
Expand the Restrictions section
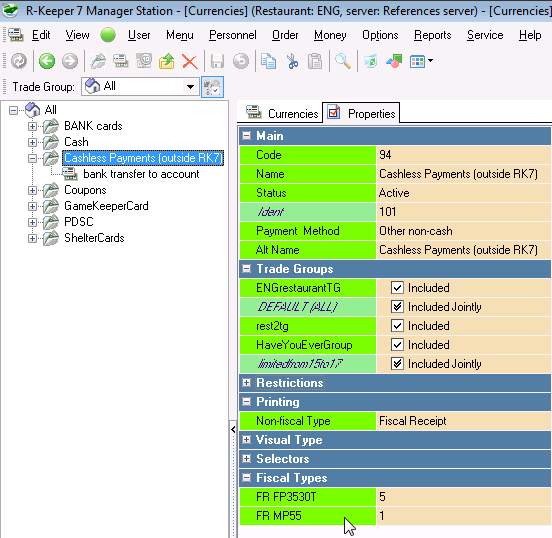[x=247, y=383]
